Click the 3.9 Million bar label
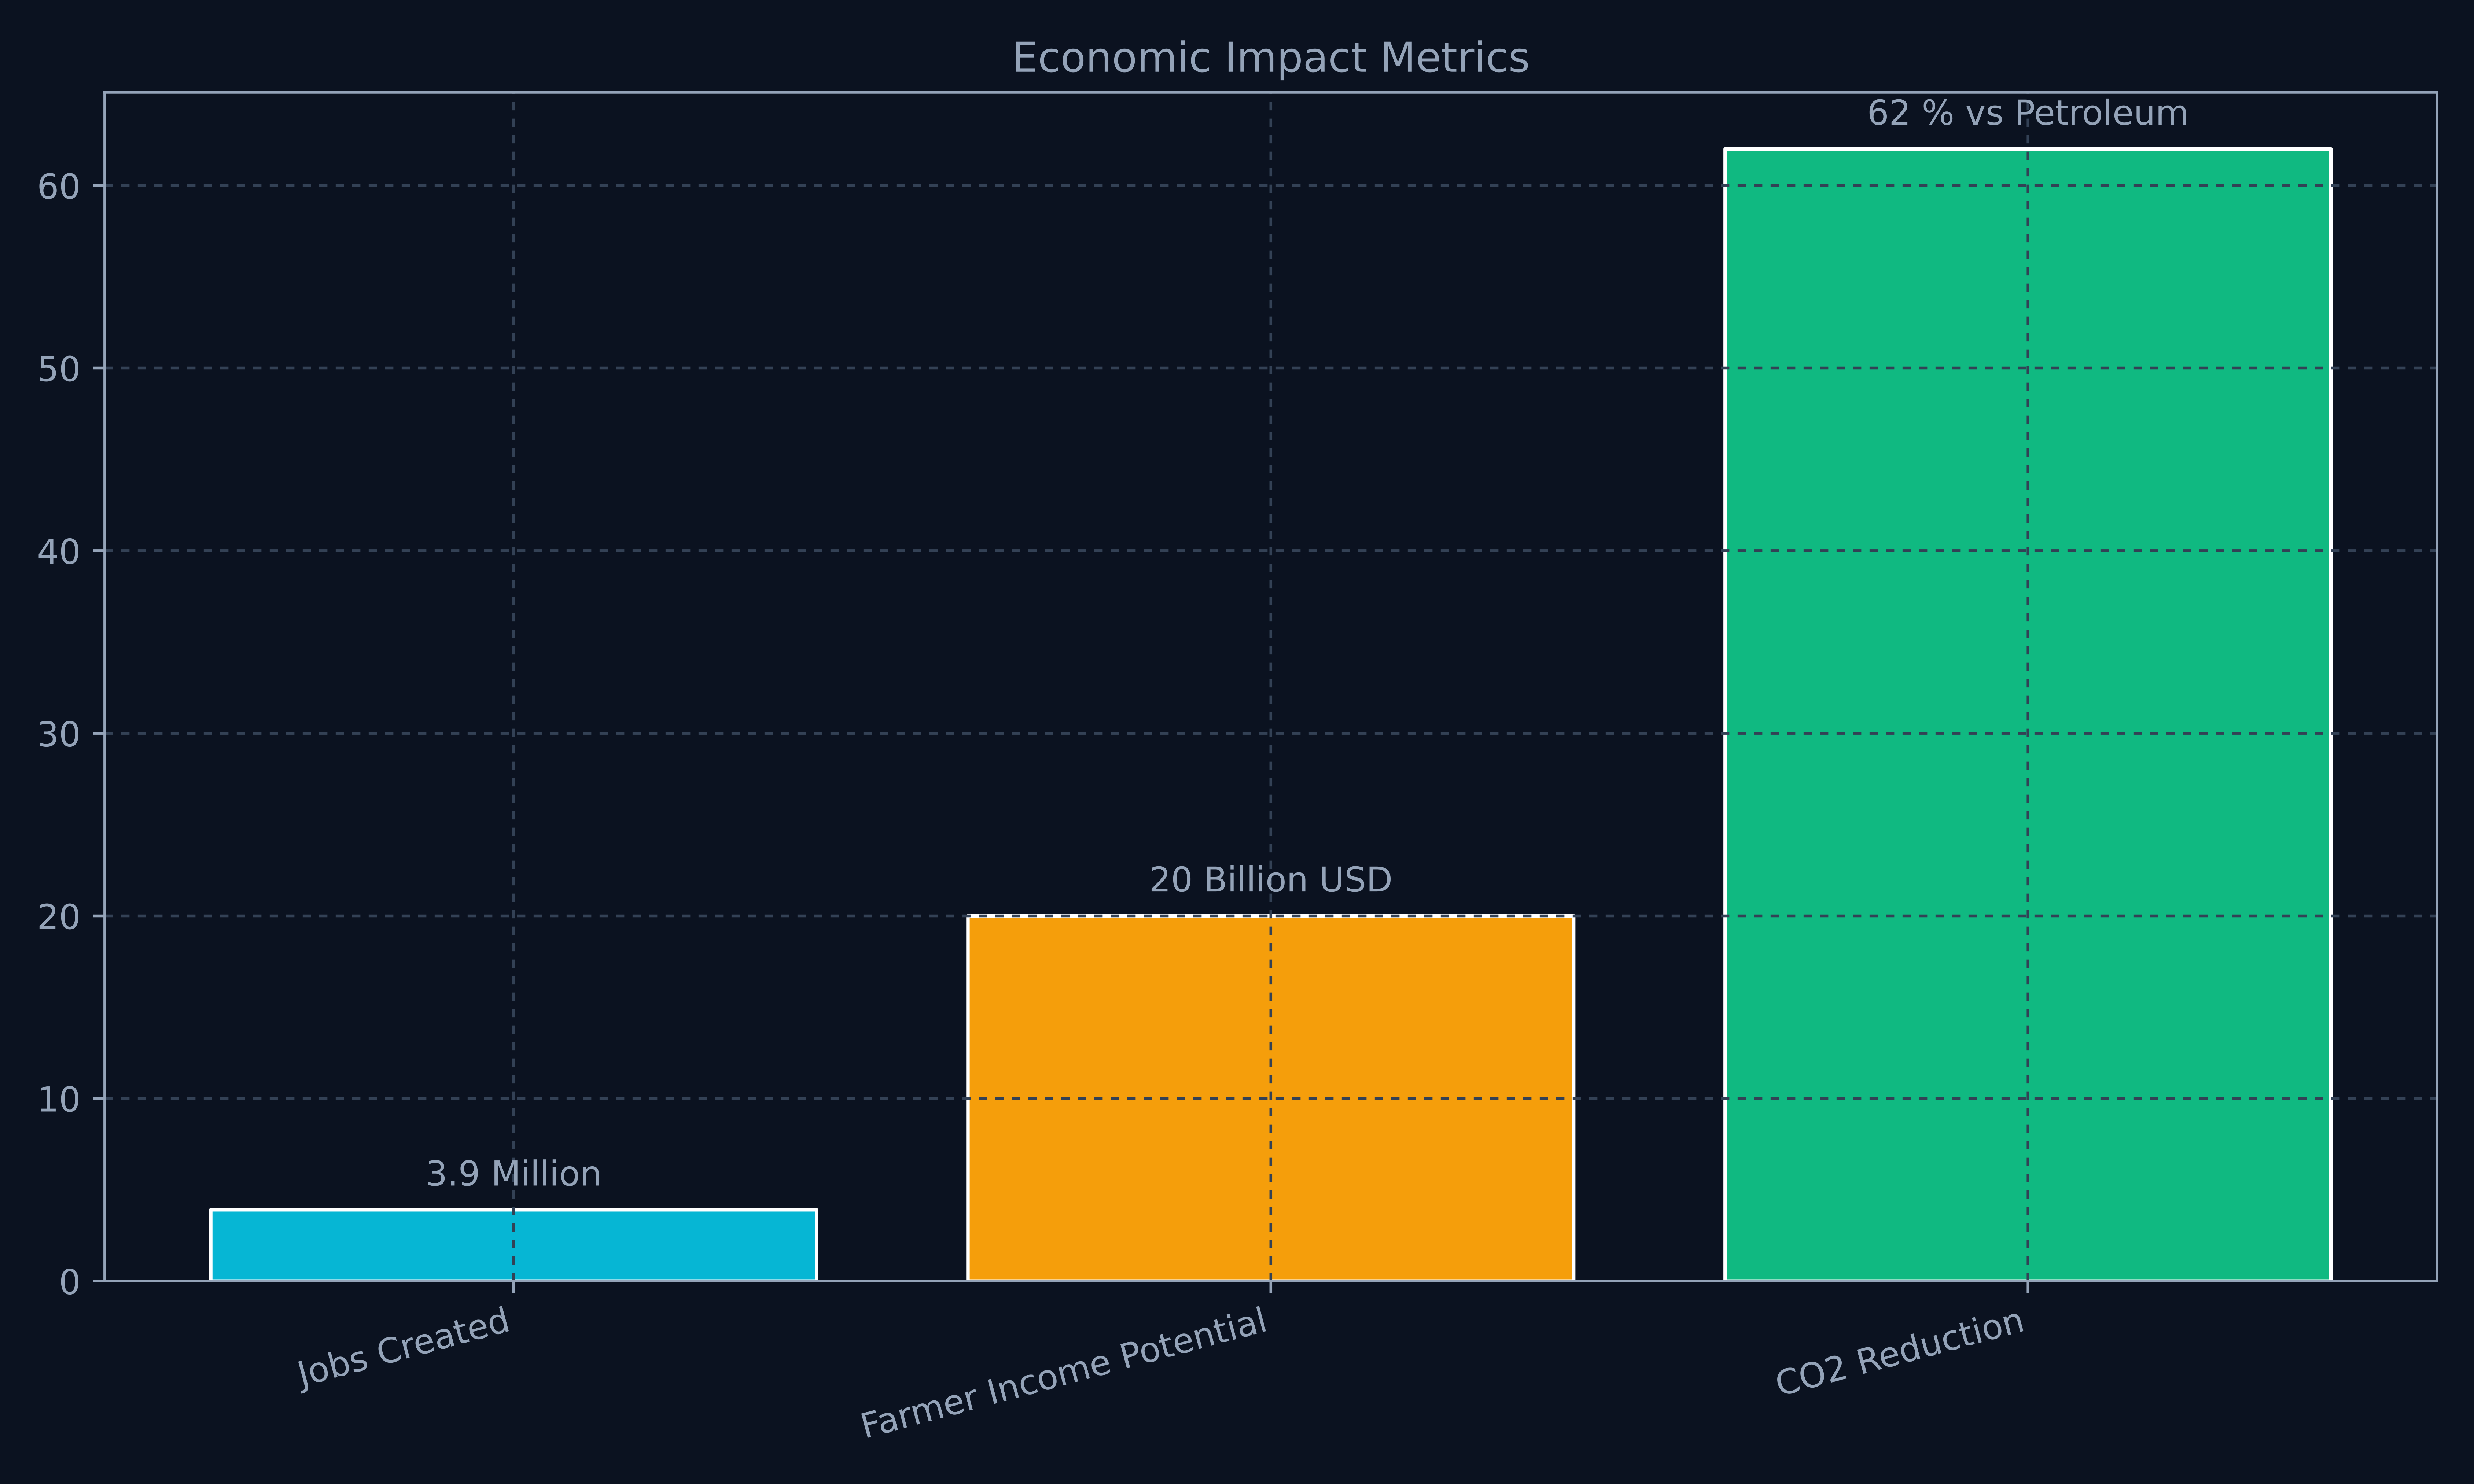2474x1484 pixels. [513, 1174]
